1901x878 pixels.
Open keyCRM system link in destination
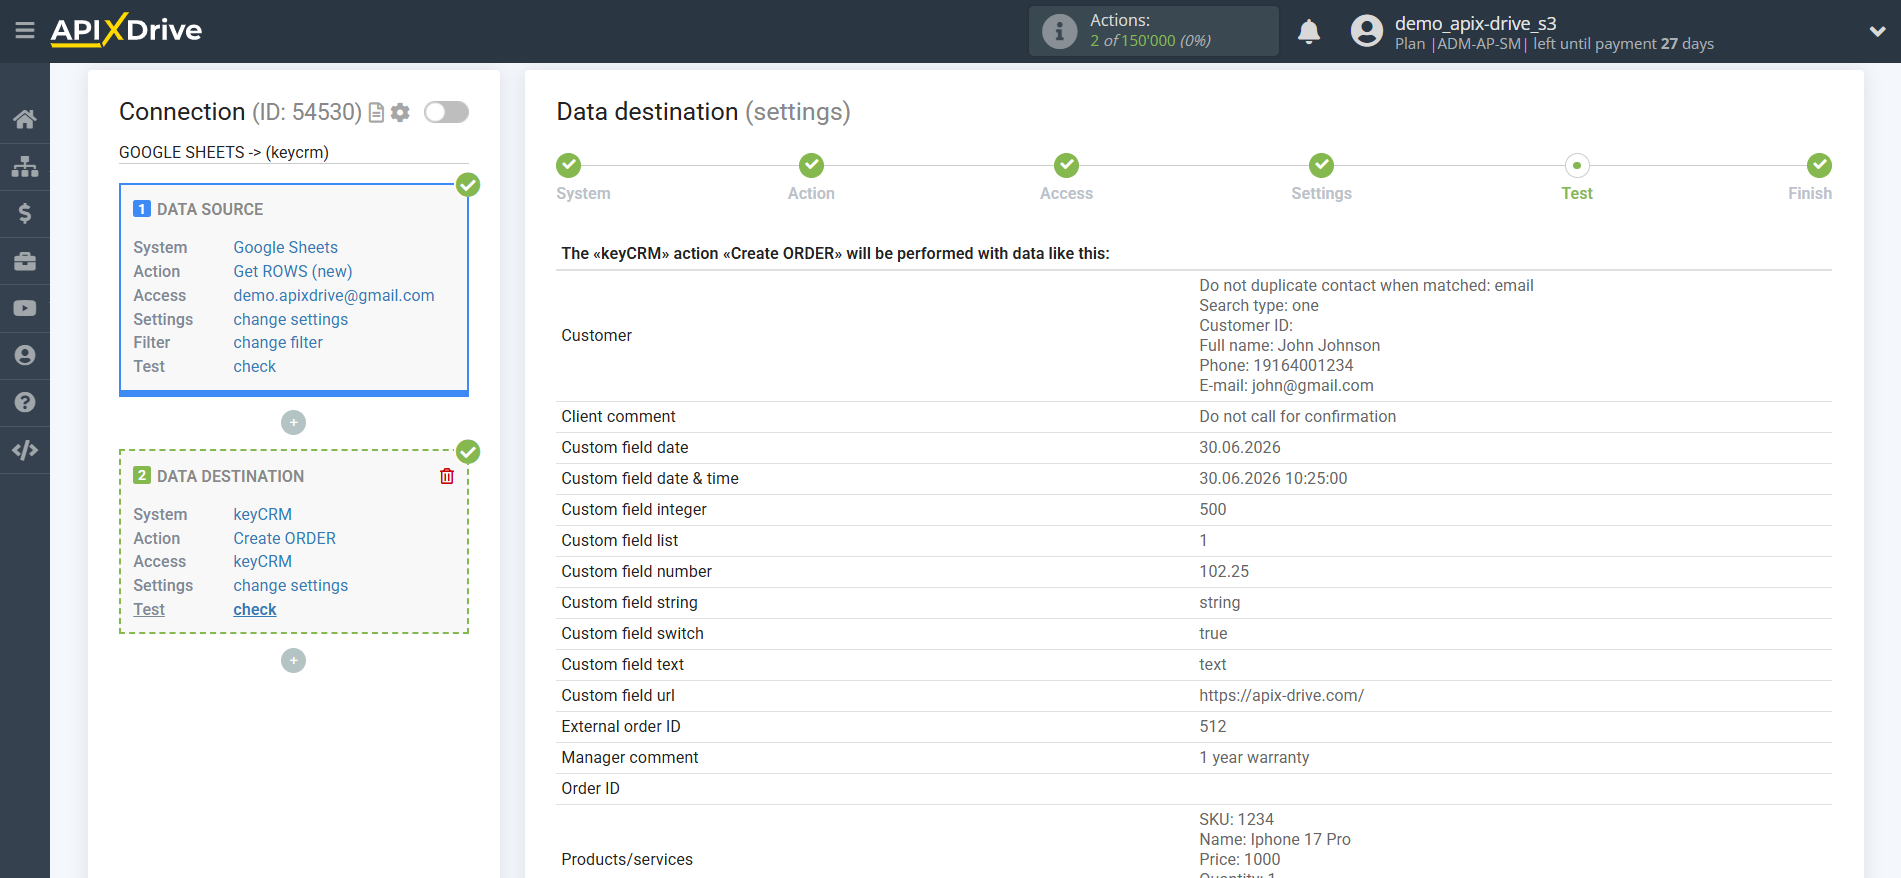[262, 514]
